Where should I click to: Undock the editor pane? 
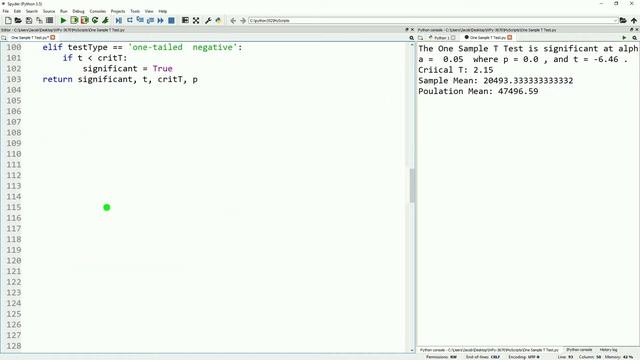(407, 30)
